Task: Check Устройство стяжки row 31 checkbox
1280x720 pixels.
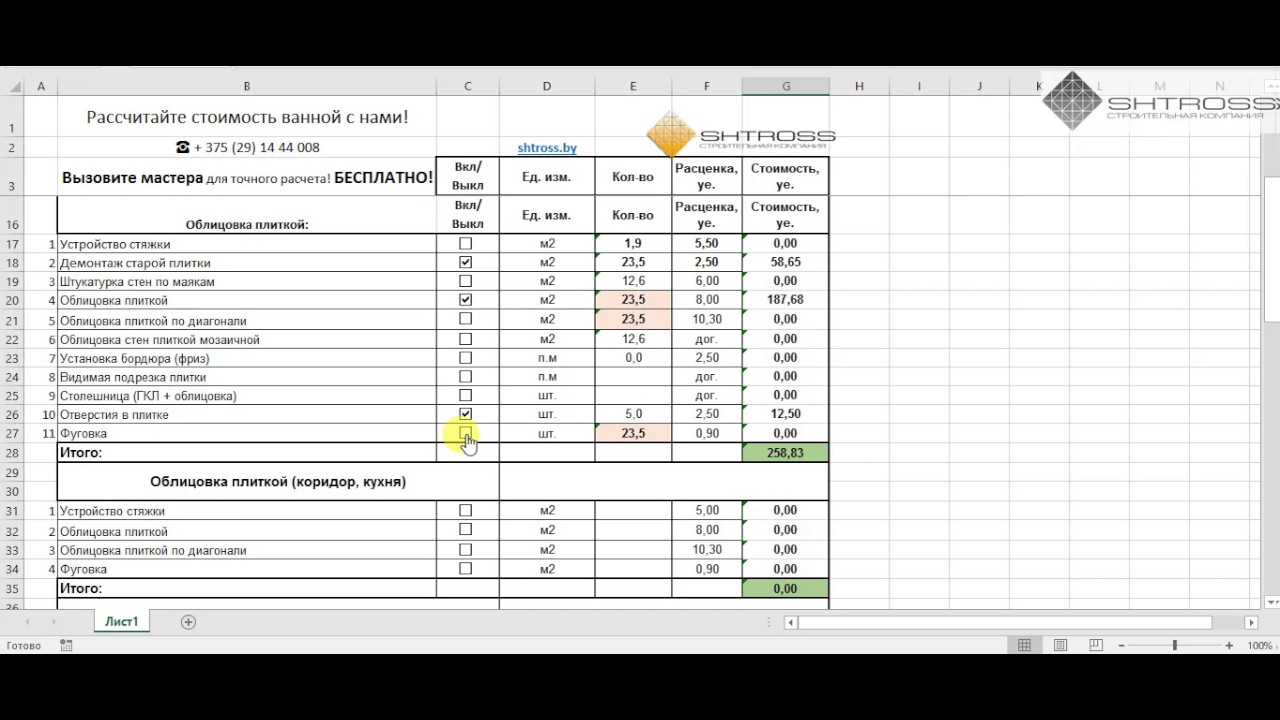Action: [465, 511]
